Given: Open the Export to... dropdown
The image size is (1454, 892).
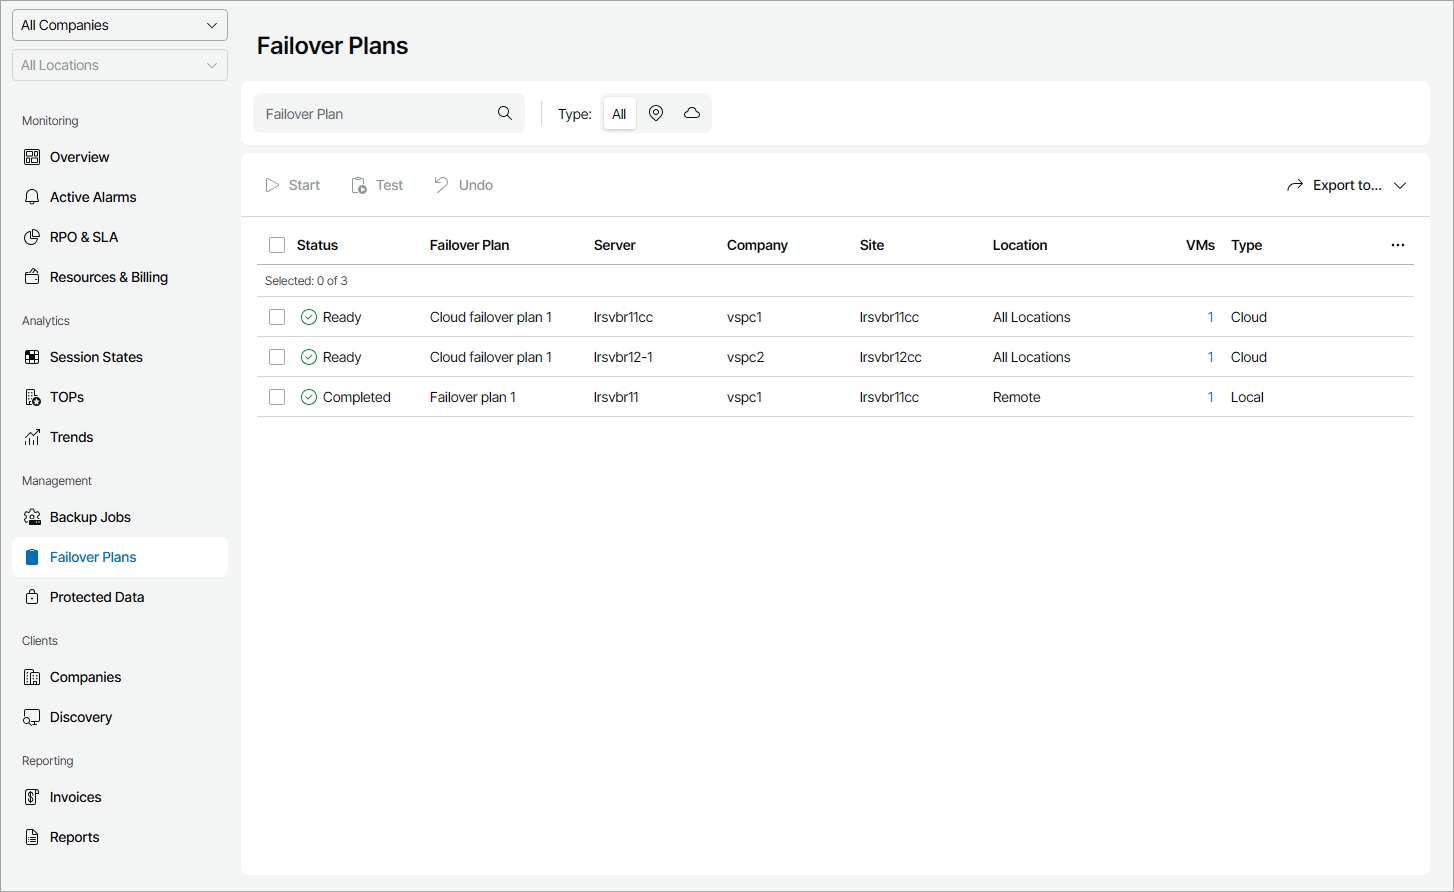Looking at the screenshot, I should 1346,185.
